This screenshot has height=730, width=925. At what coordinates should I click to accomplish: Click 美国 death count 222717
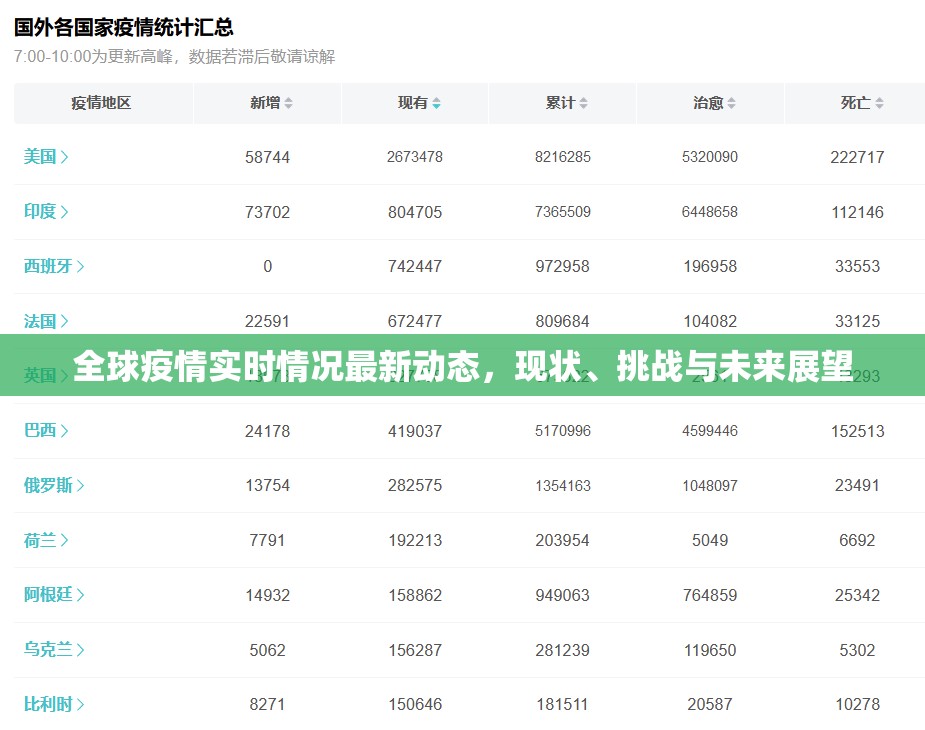coord(857,157)
